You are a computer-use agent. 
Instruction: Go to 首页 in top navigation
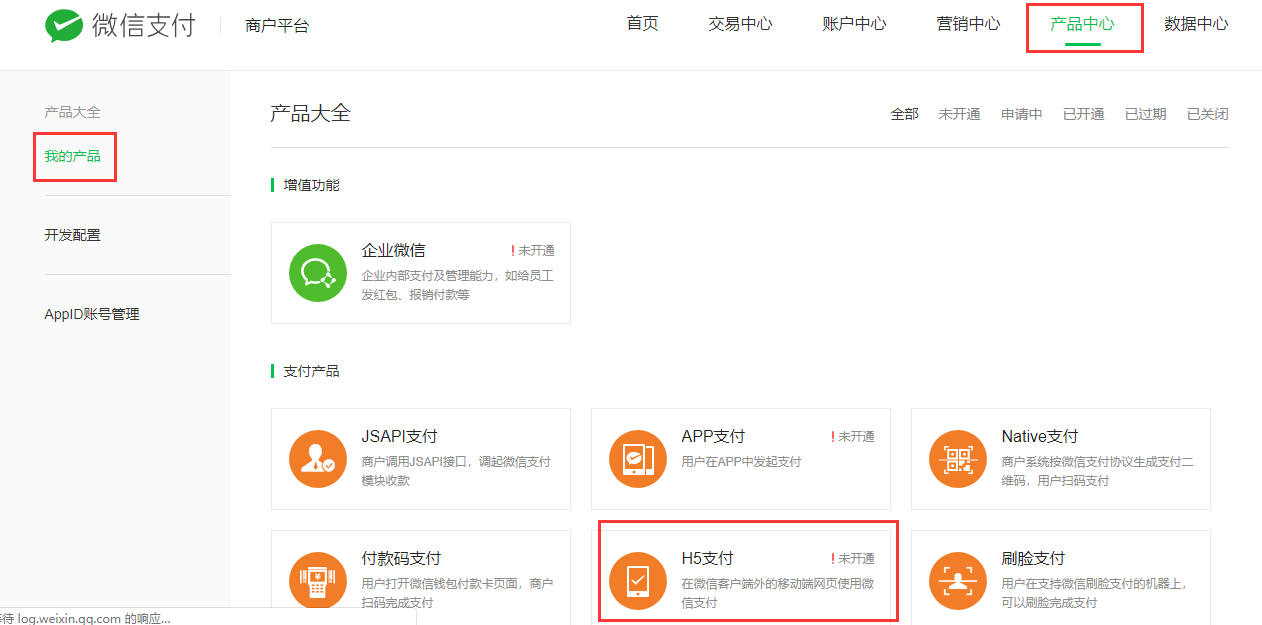pos(642,24)
